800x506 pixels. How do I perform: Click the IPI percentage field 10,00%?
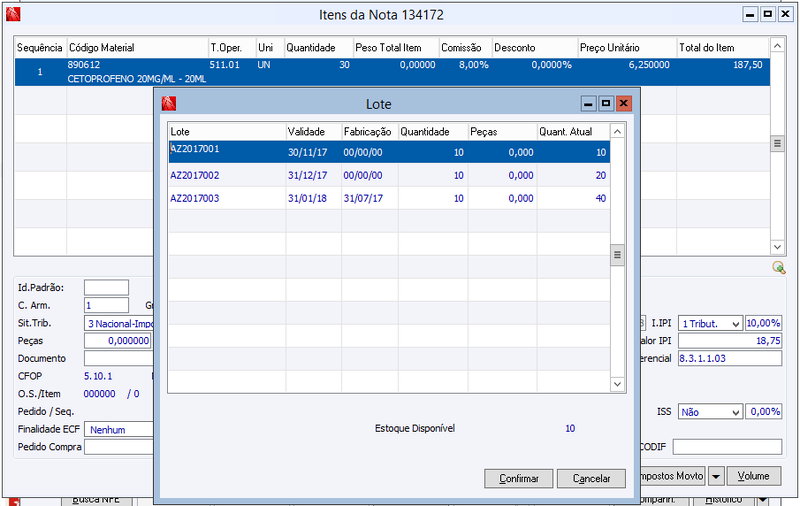763,323
